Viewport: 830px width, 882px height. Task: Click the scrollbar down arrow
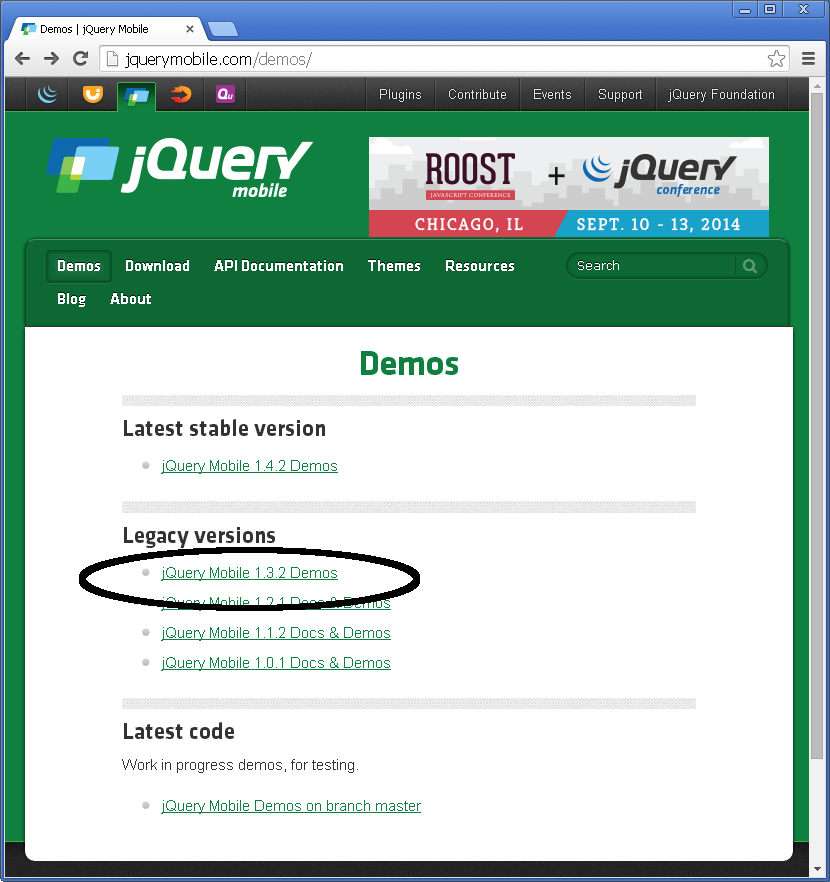(817, 868)
